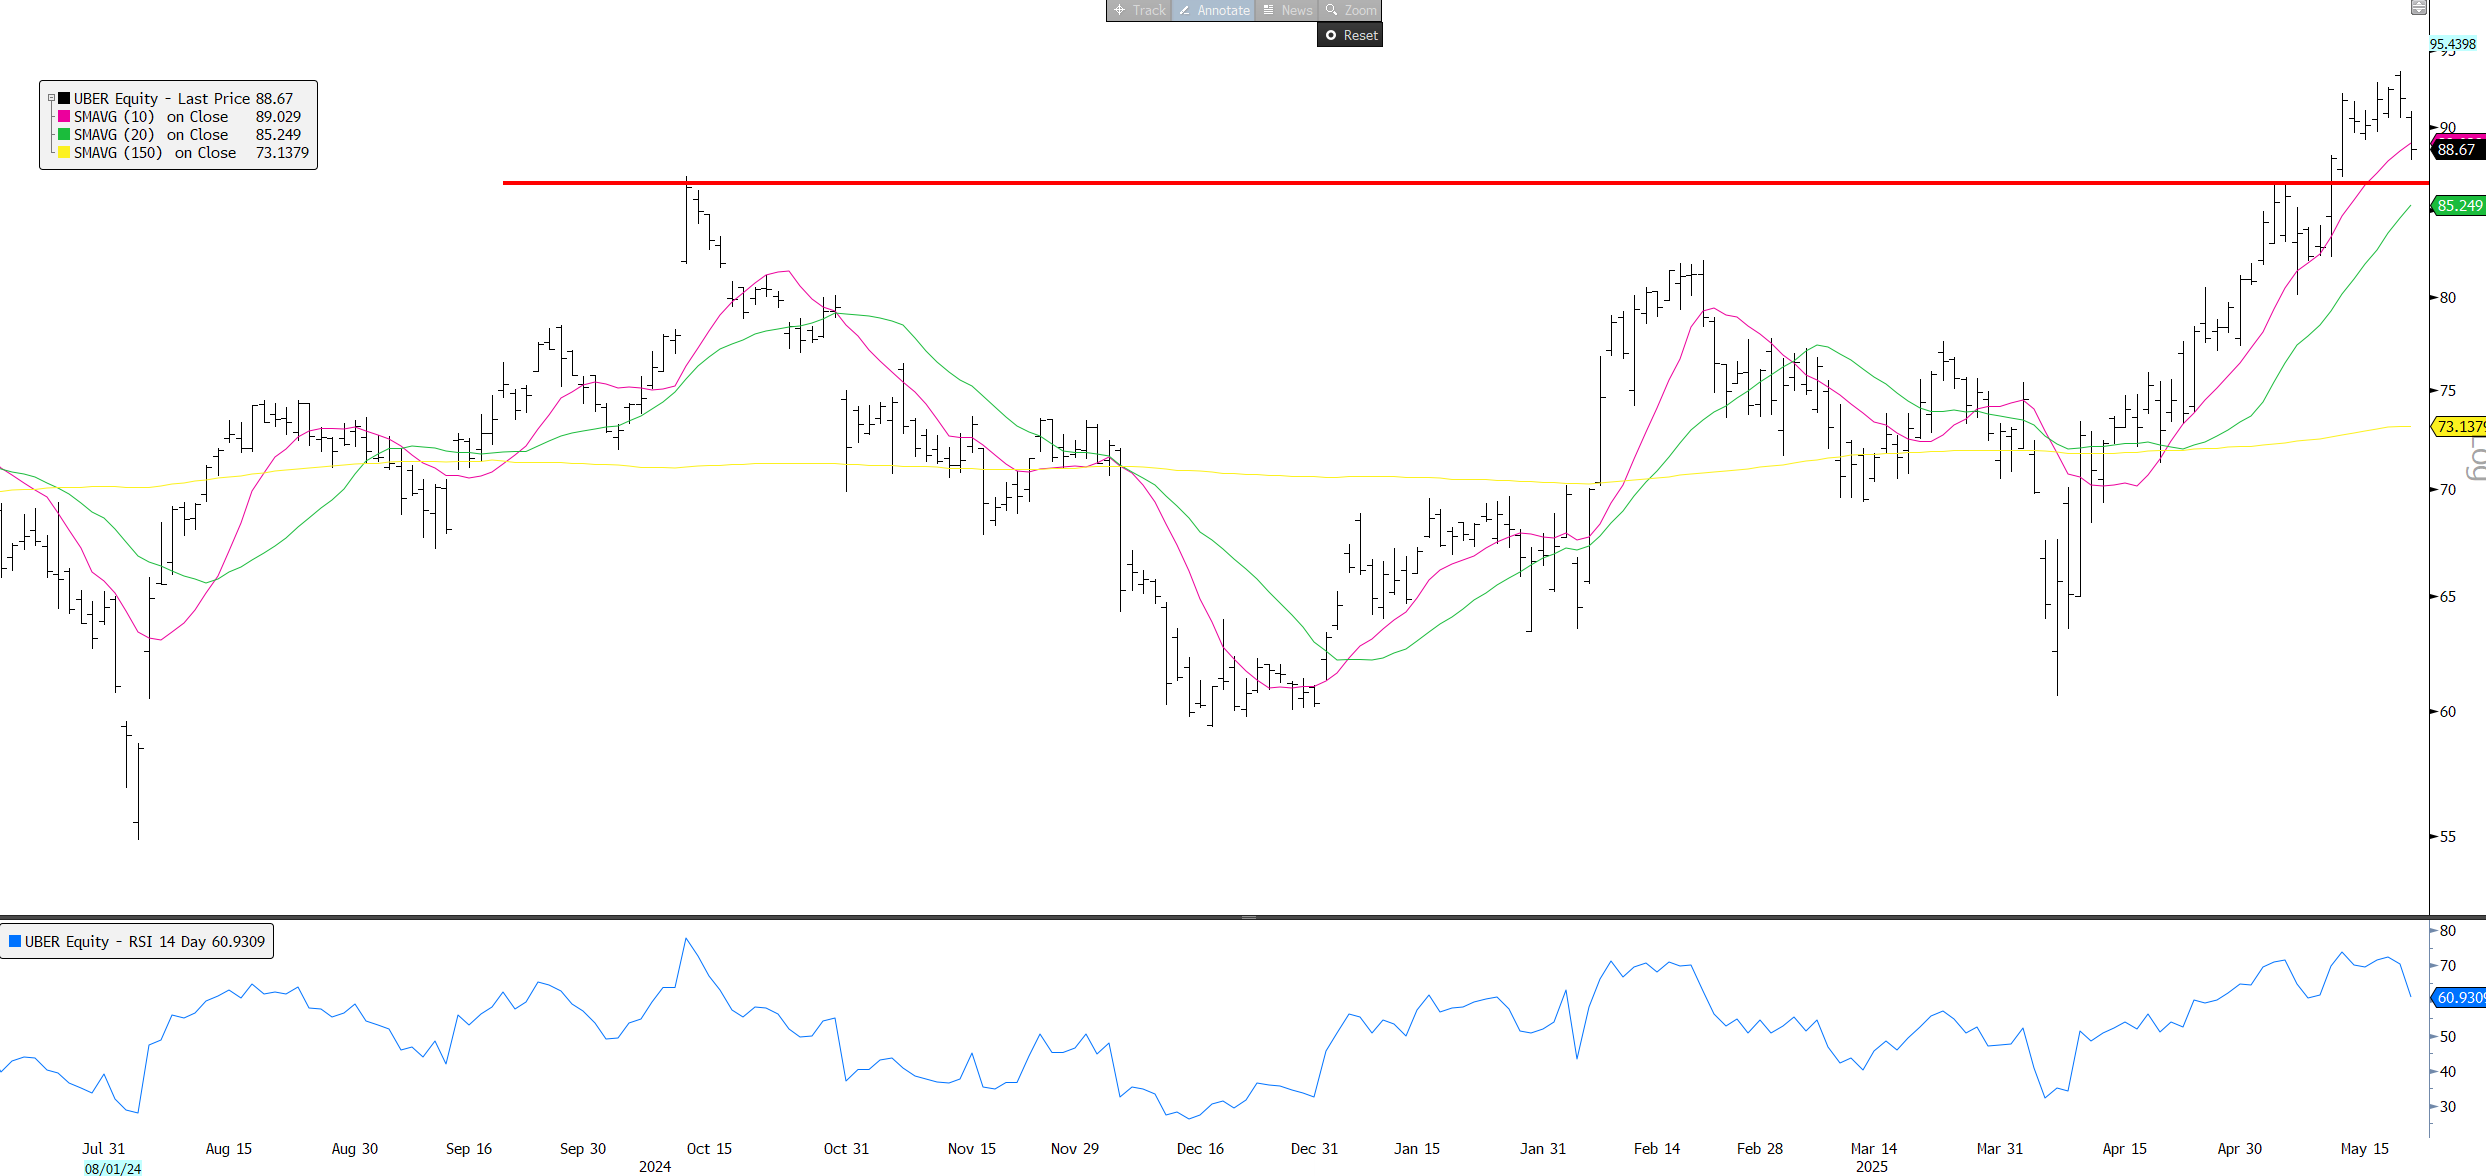The image size is (2486, 1176).
Task: Click the Reset chart button
Action: (1350, 35)
